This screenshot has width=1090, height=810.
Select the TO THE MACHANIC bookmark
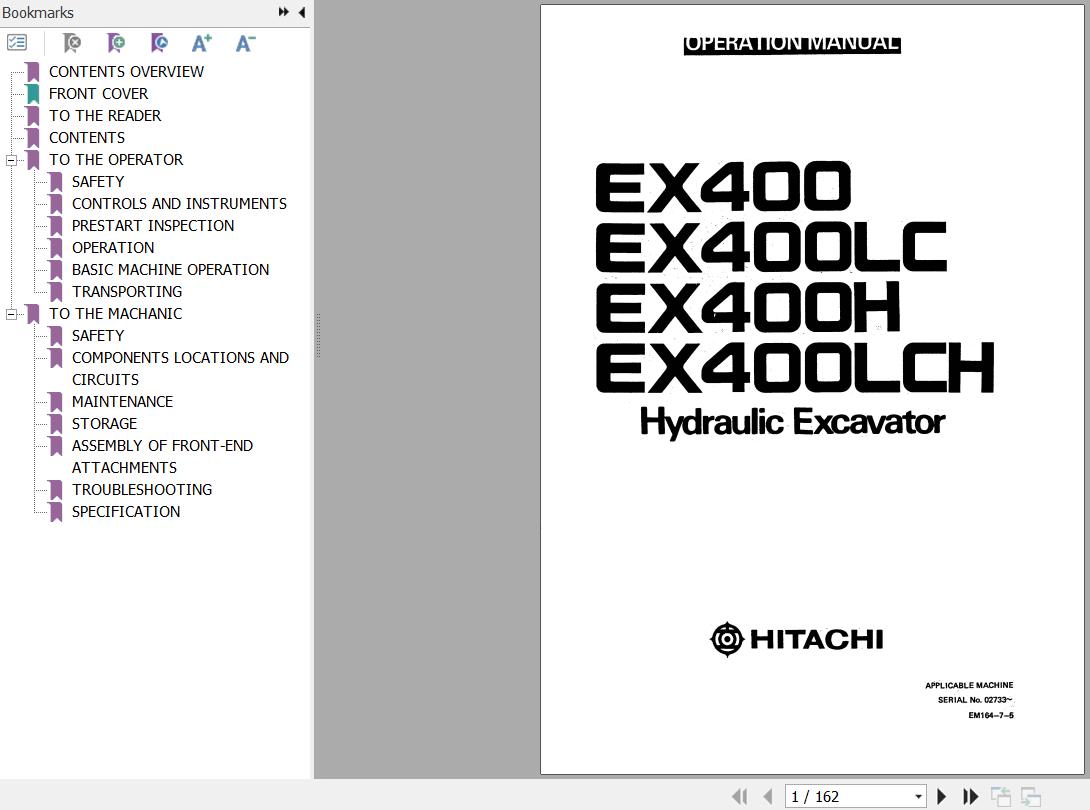tap(115, 314)
